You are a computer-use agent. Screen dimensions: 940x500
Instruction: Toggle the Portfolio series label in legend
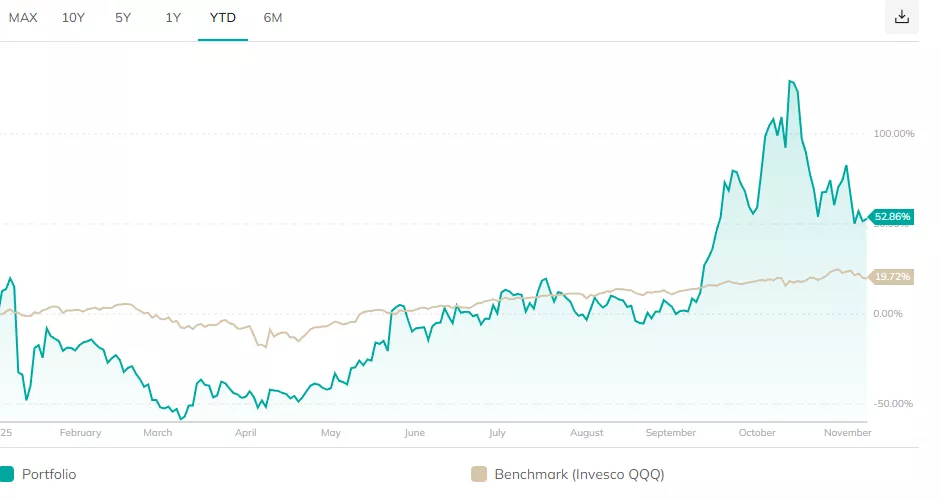[x=49, y=475]
